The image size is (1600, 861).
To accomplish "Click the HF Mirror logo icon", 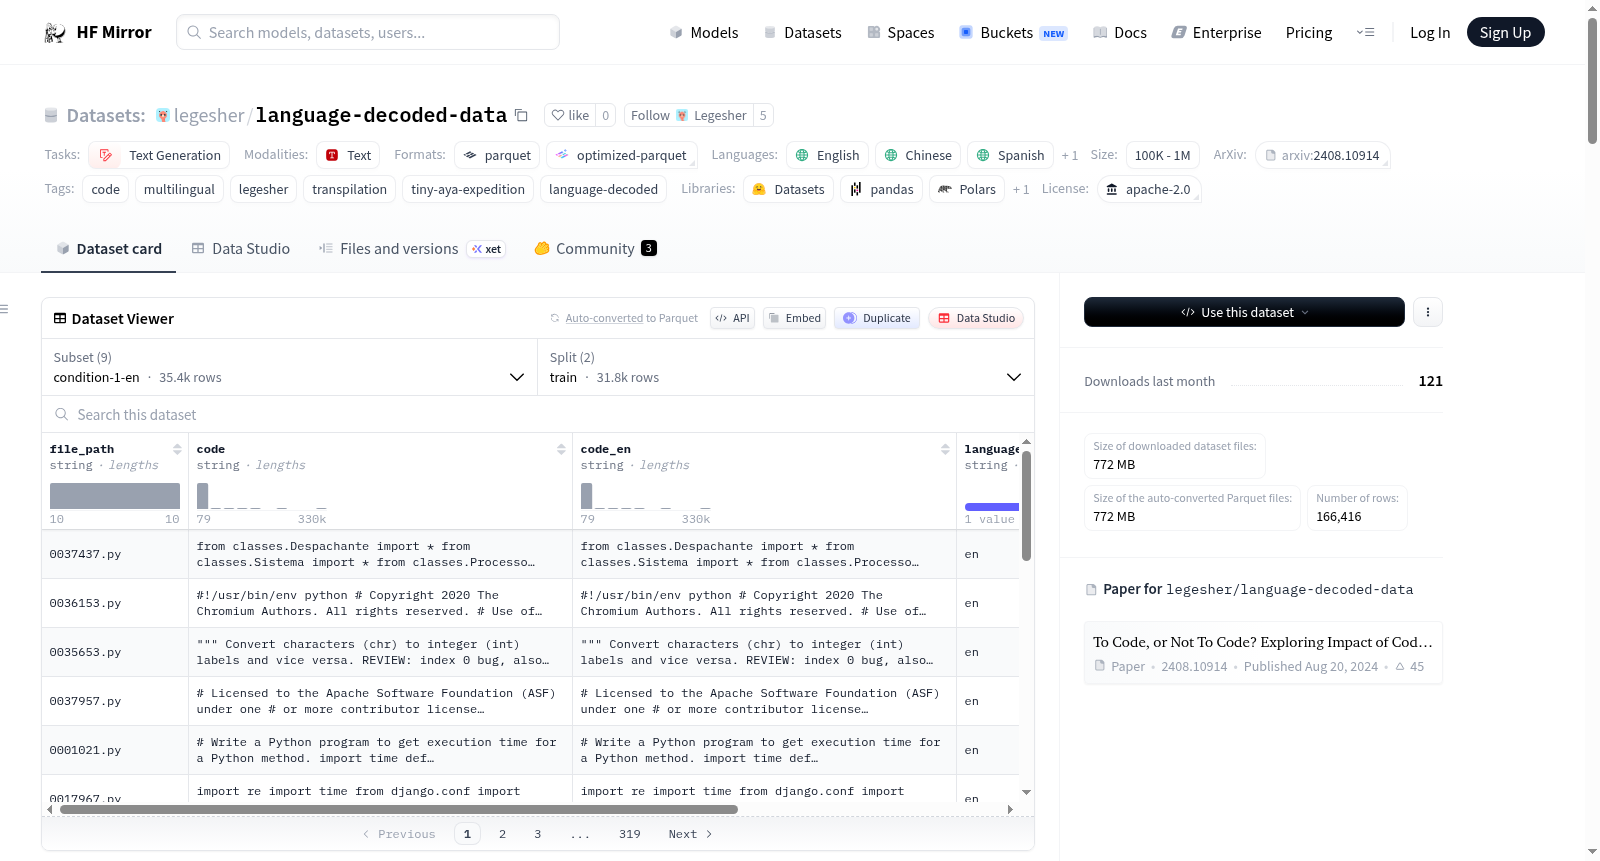I will pyautogui.click(x=55, y=33).
